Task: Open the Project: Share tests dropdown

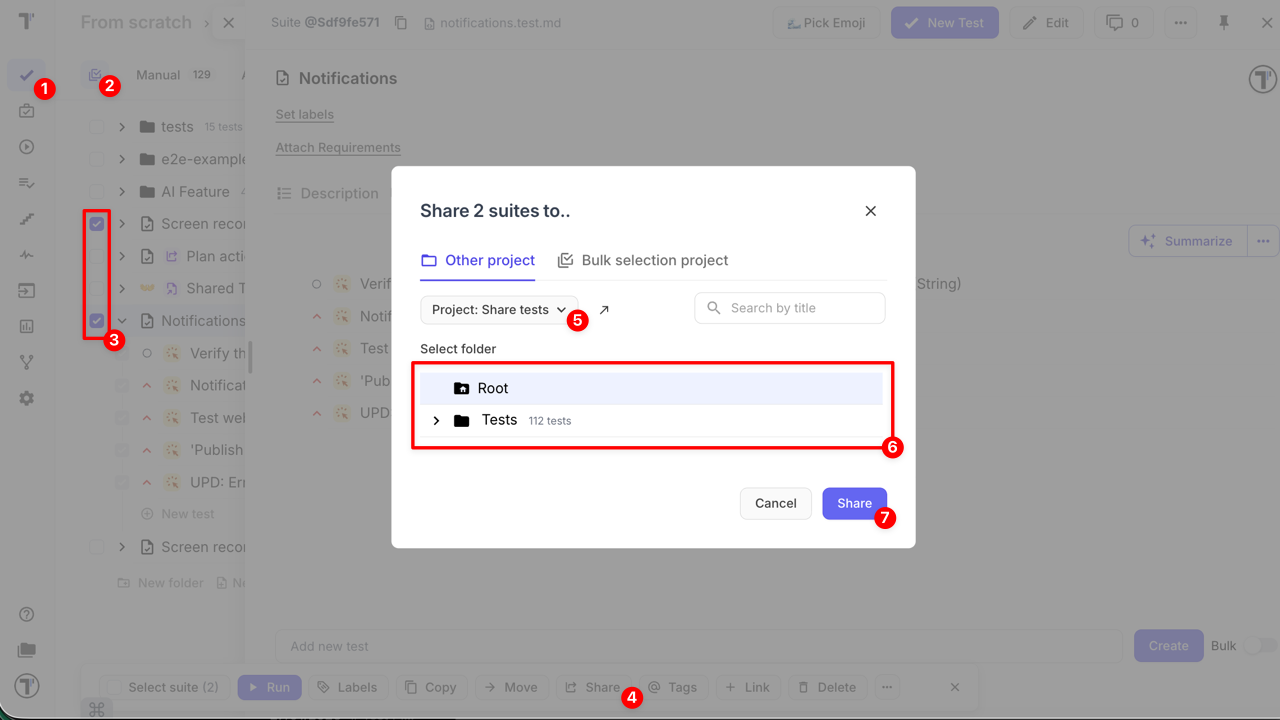Action: [x=499, y=310]
